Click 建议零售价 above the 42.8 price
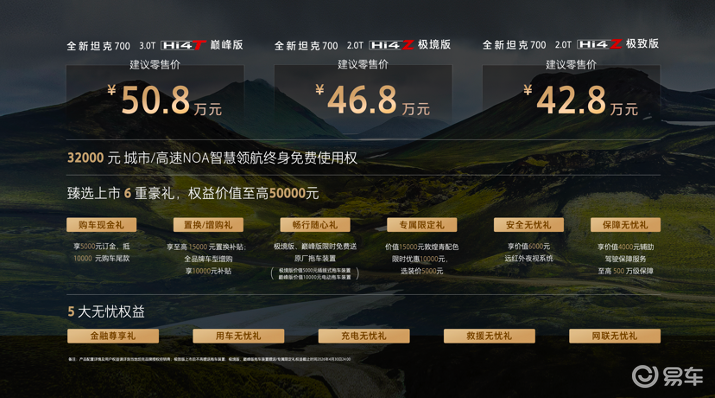This screenshot has height=398, width=715. pos(571,65)
